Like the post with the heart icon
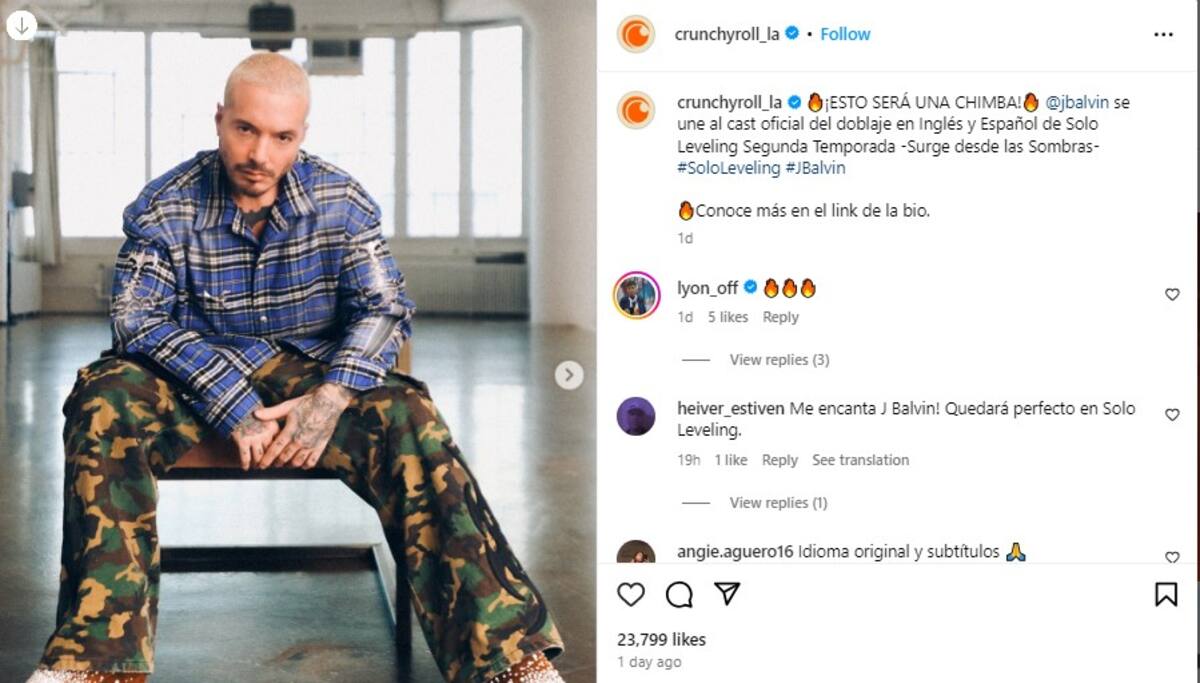1200x683 pixels. coord(630,595)
